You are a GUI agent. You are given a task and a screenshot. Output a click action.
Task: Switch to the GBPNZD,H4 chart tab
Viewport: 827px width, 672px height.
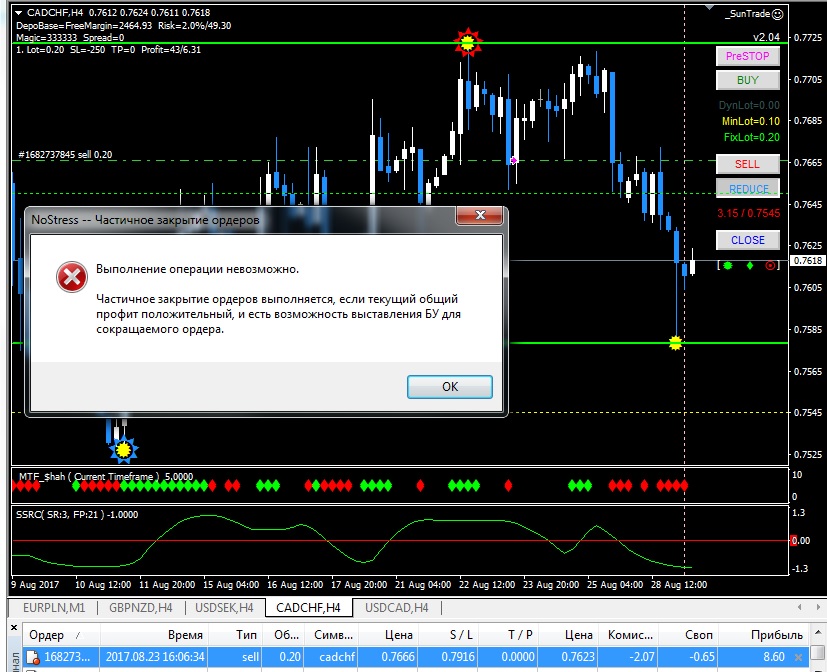141,608
